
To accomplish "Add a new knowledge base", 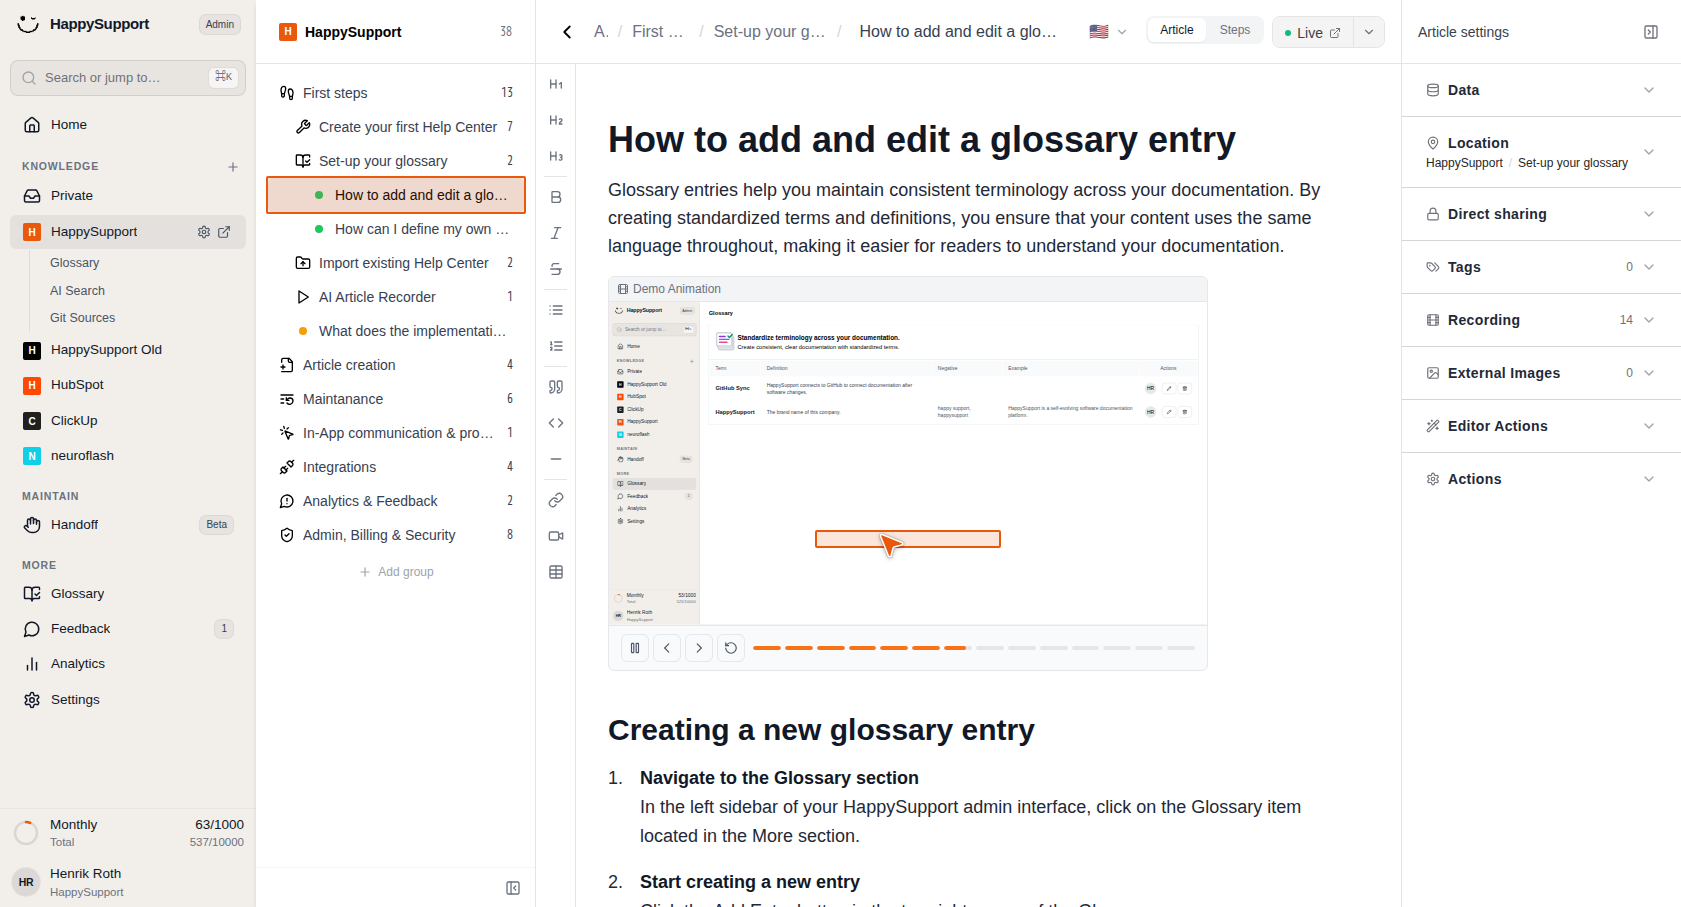I will [x=233, y=167].
